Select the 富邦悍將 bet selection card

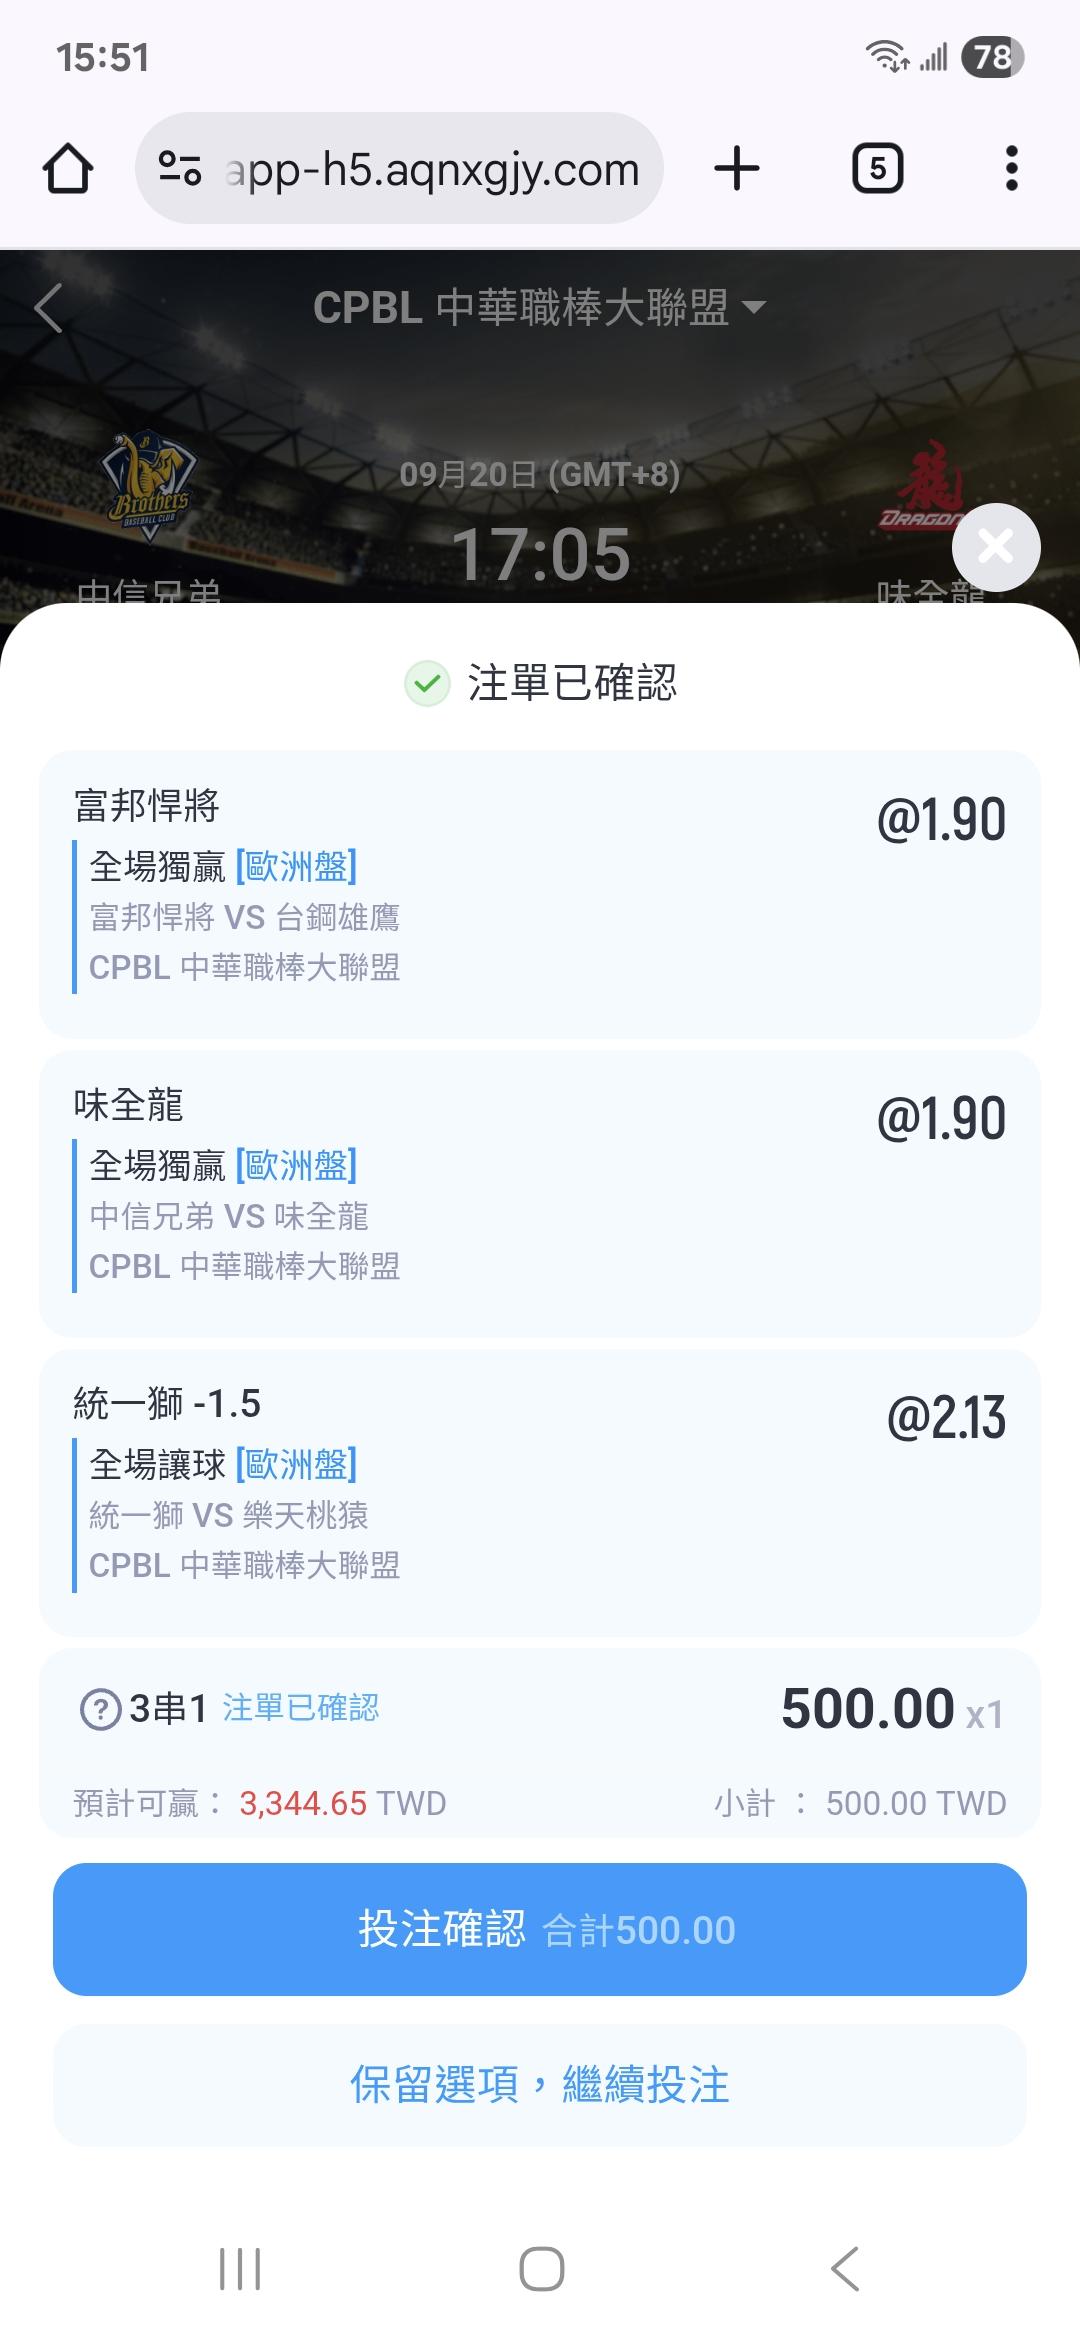click(x=540, y=894)
